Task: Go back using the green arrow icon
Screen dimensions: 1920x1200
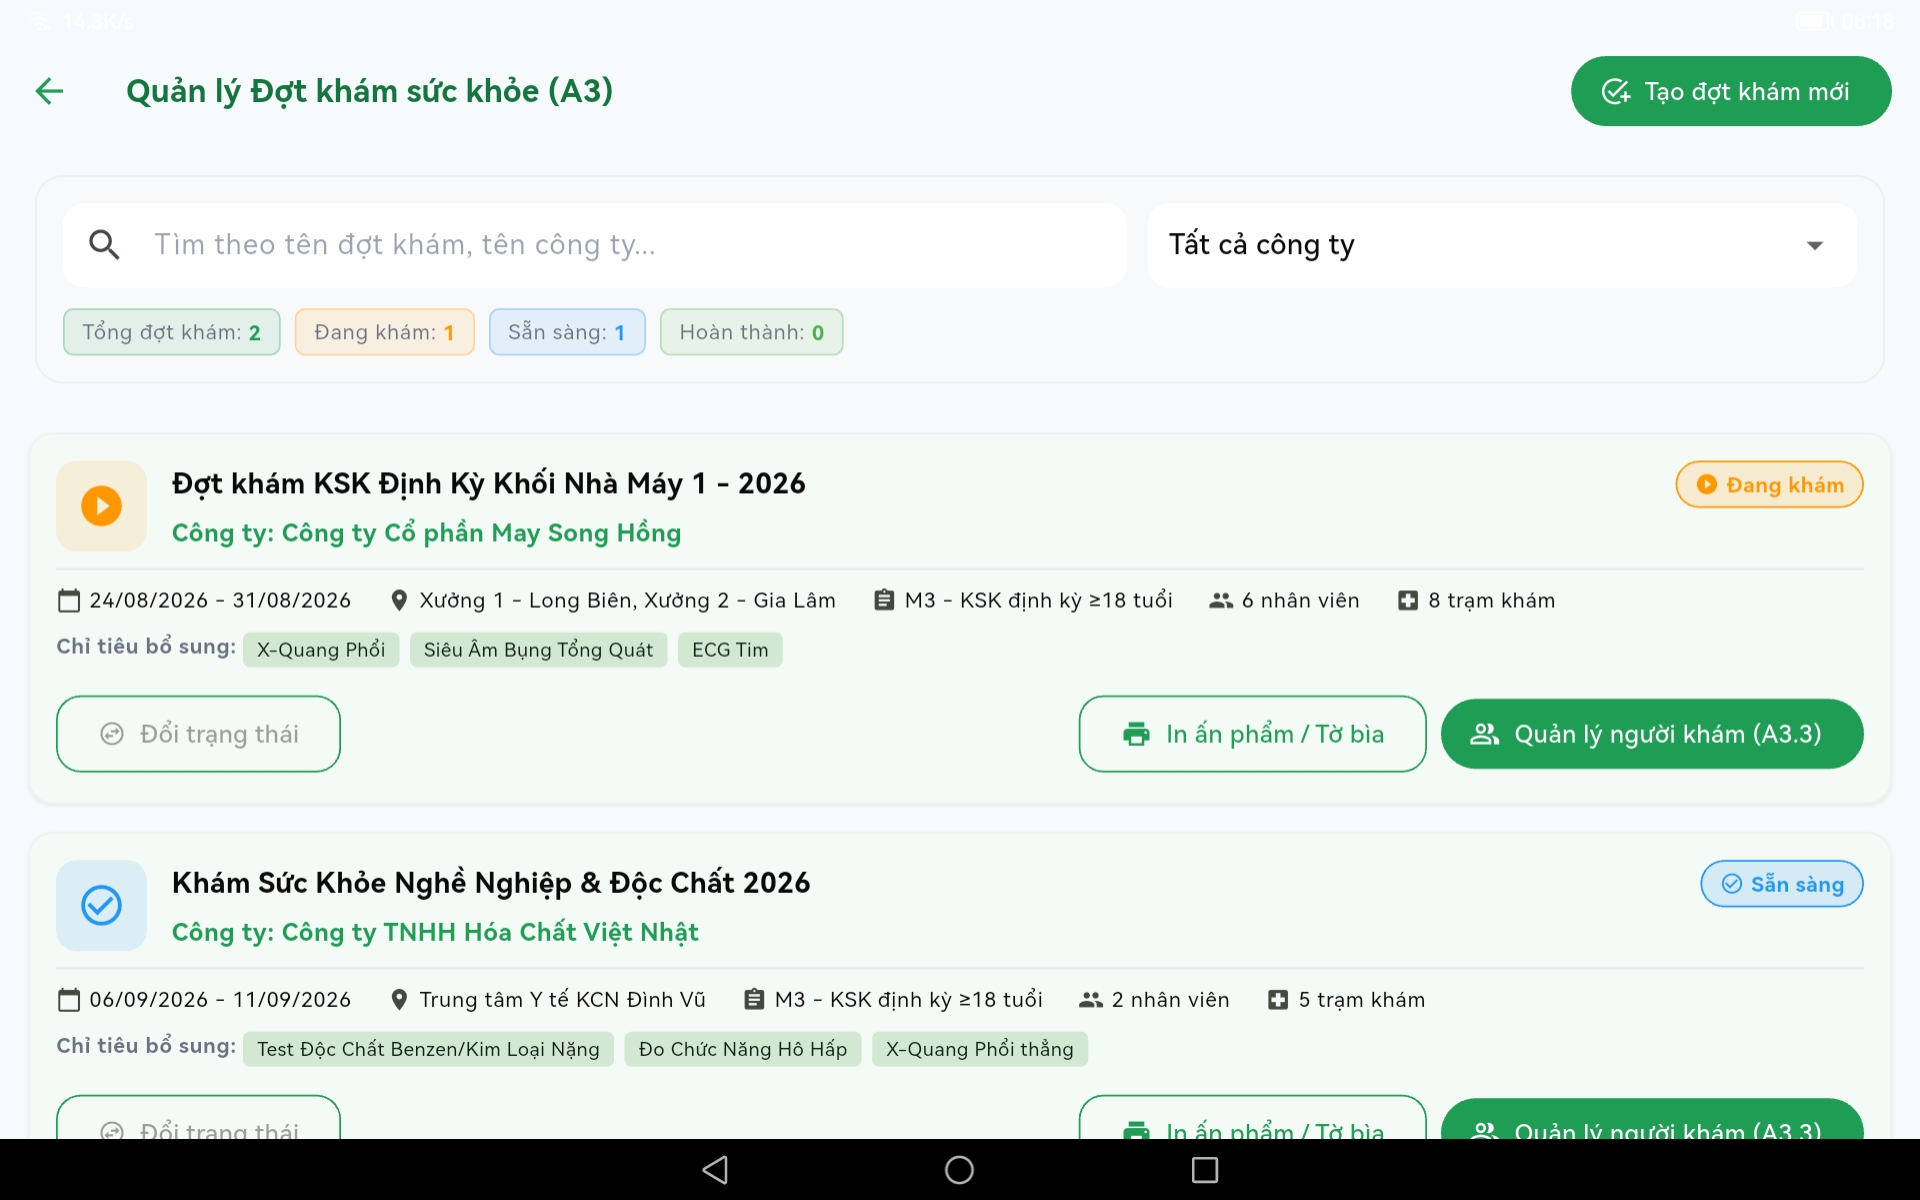Action: click(x=49, y=91)
